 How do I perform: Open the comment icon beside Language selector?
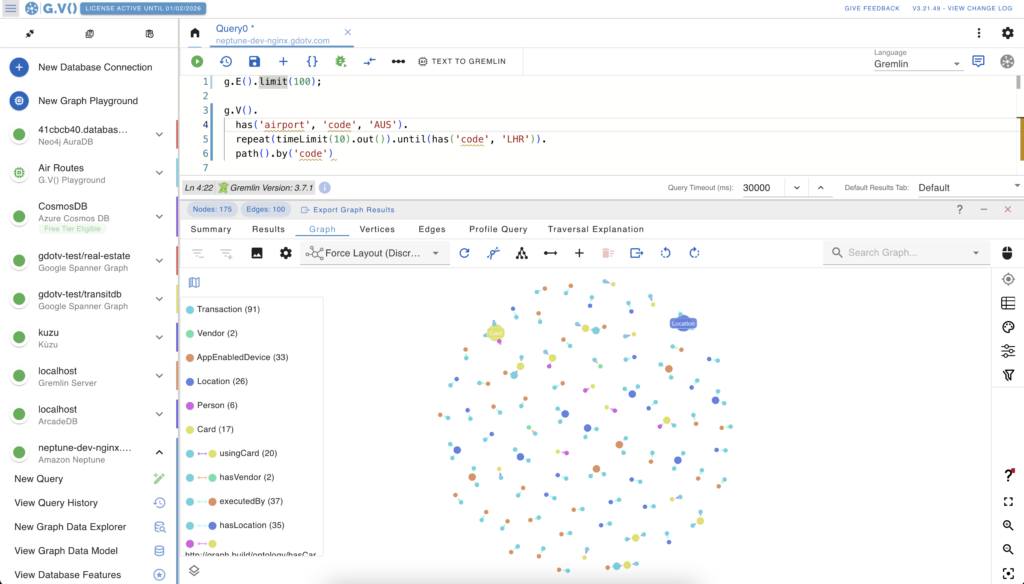coord(978,61)
